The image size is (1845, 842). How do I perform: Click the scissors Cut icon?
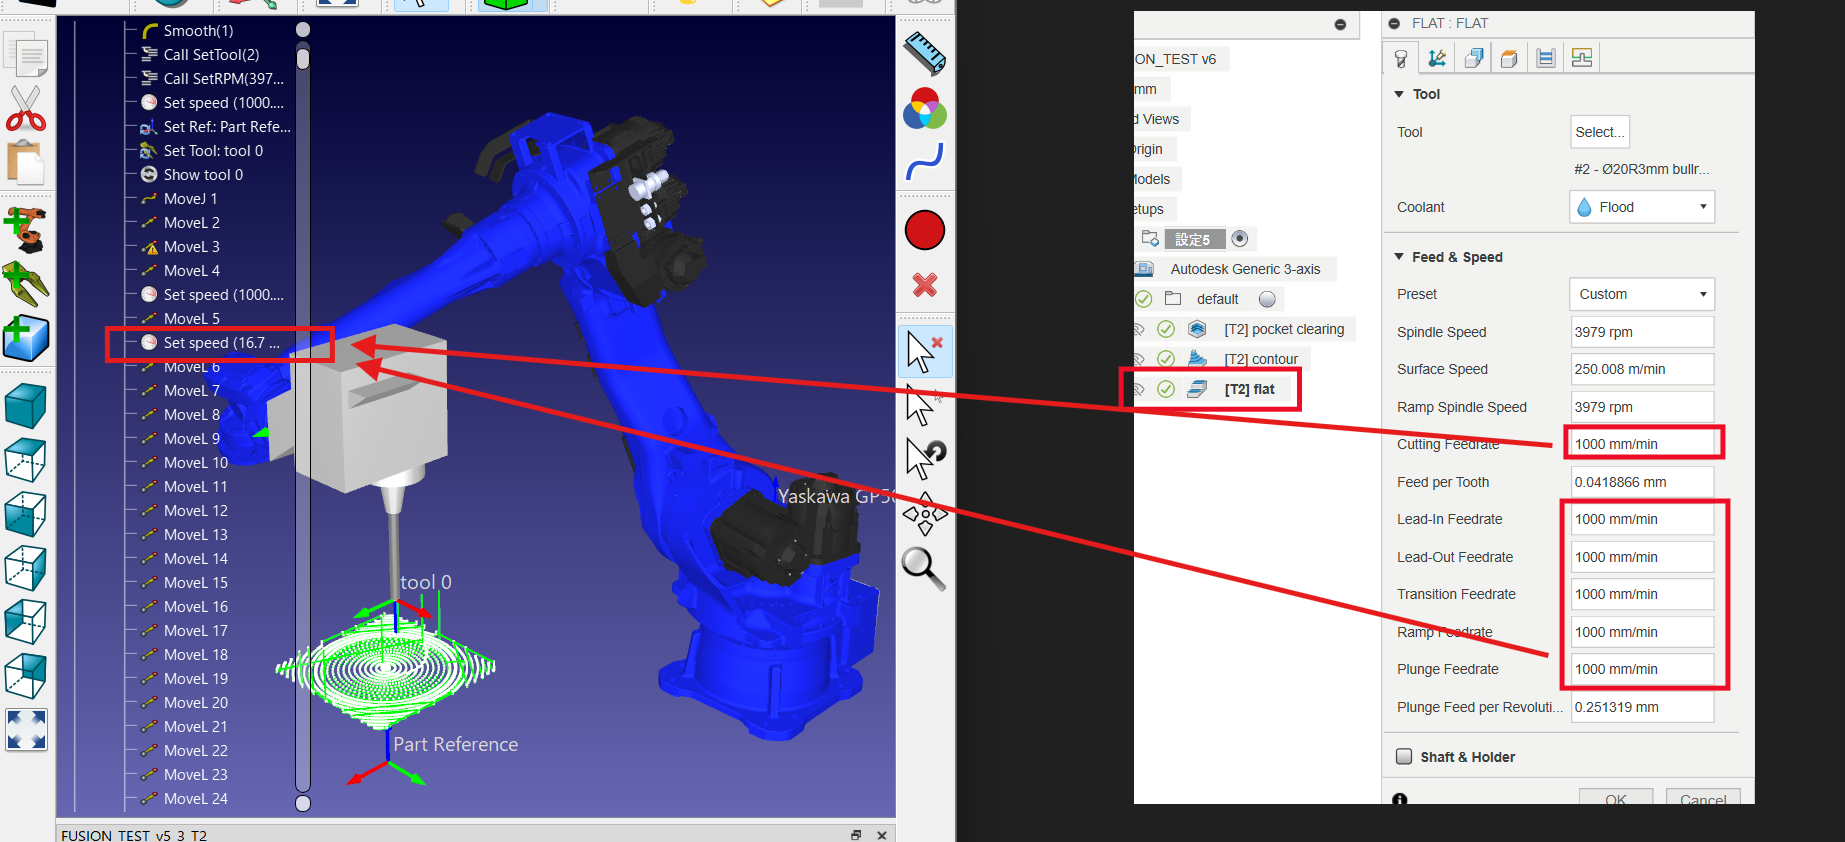coord(26,108)
